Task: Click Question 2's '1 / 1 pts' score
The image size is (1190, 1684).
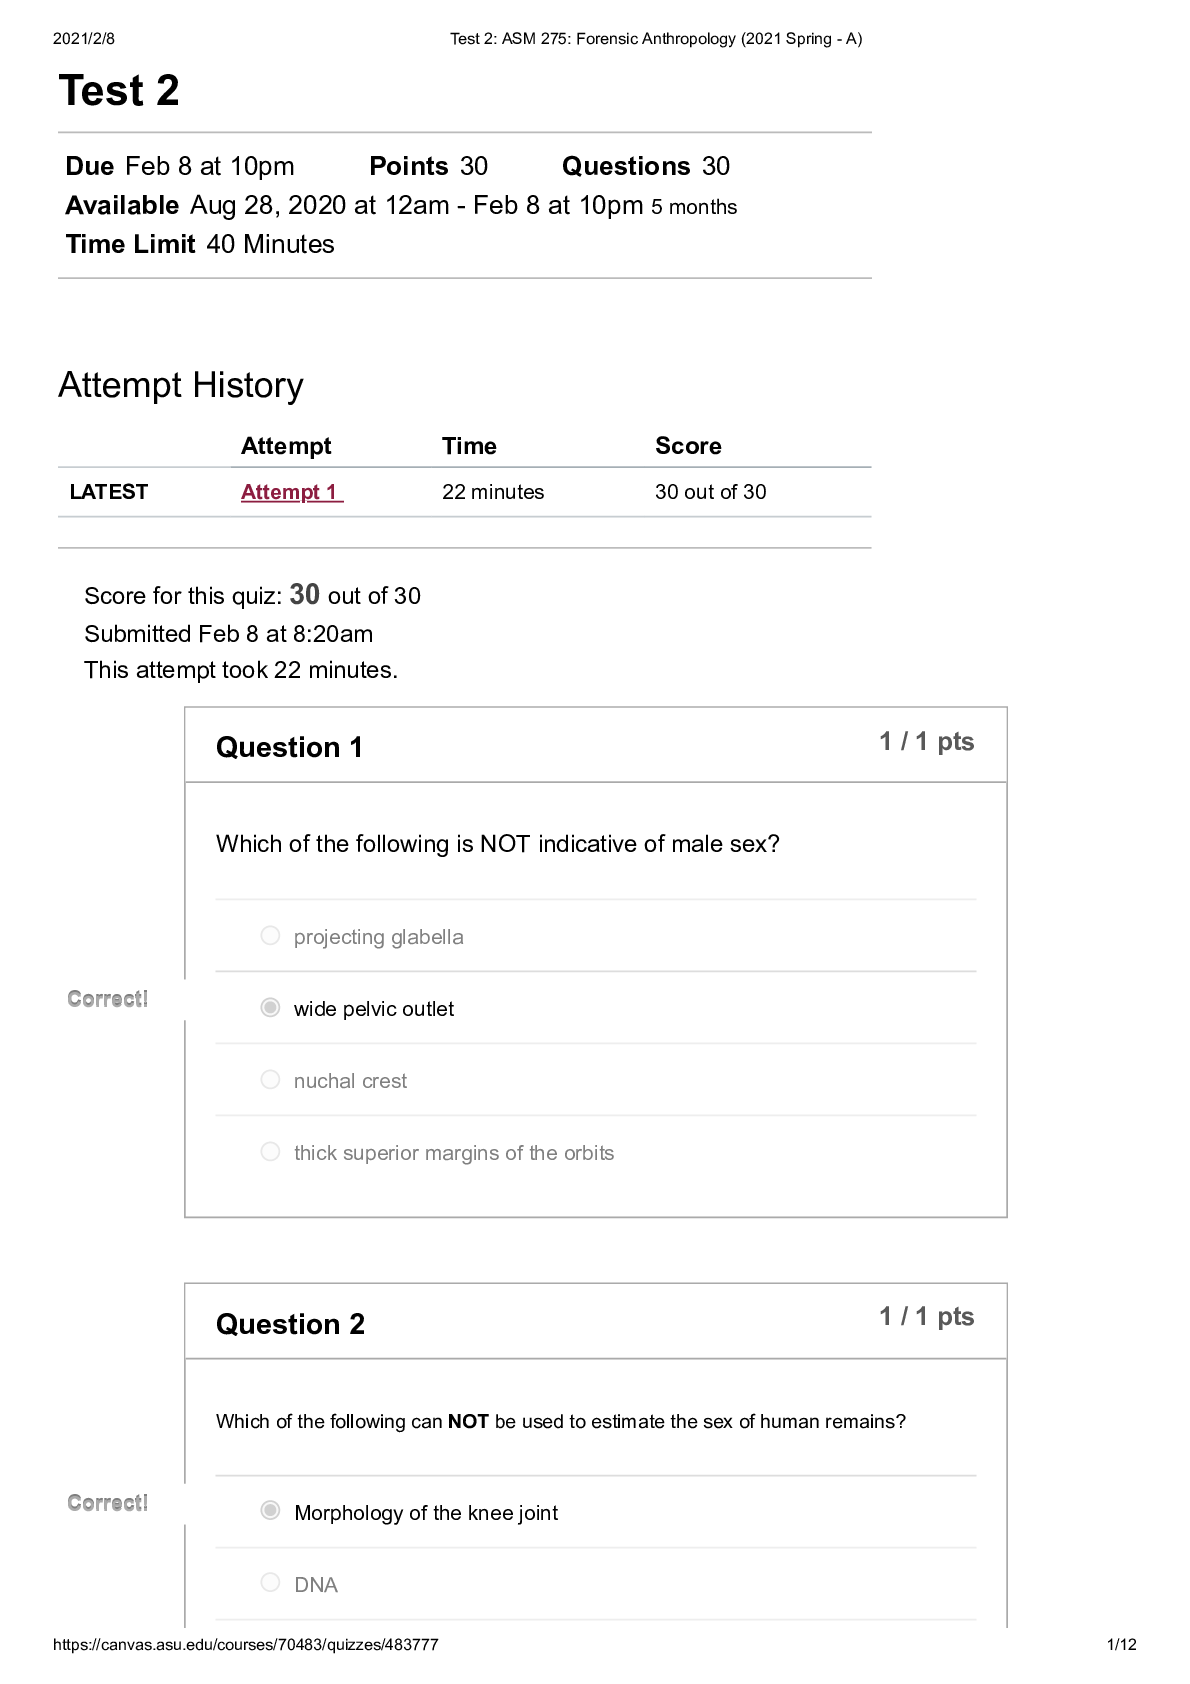Action: tap(926, 1317)
